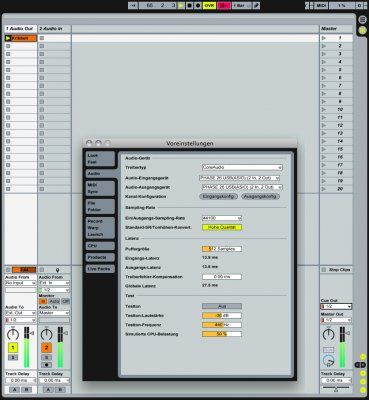The image size is (369, 400).
Task: Launch the clip in track 1 Audio Out
Action: (x=8, y=38)
